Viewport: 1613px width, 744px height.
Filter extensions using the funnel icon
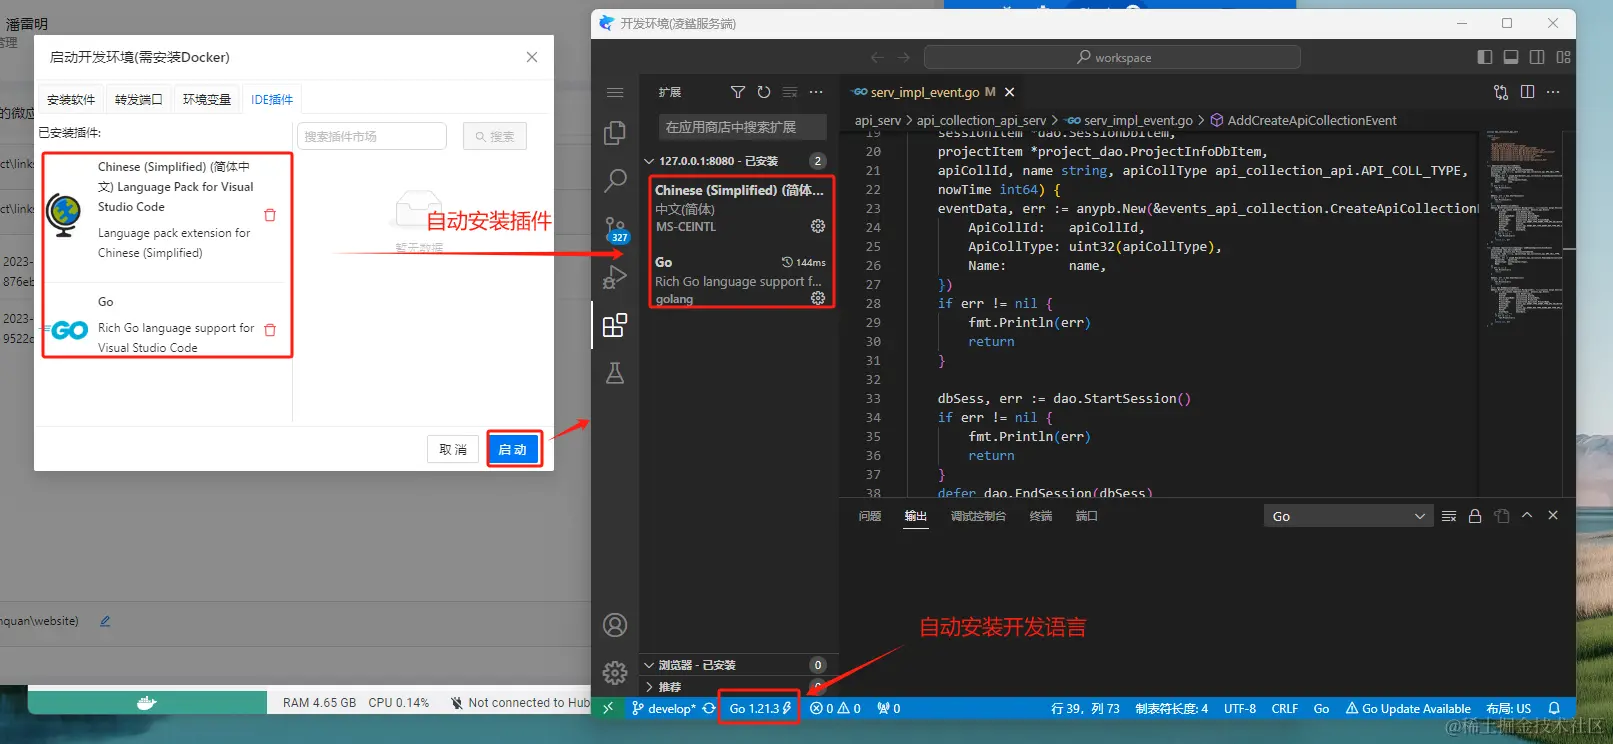click(x=738, y=92)
